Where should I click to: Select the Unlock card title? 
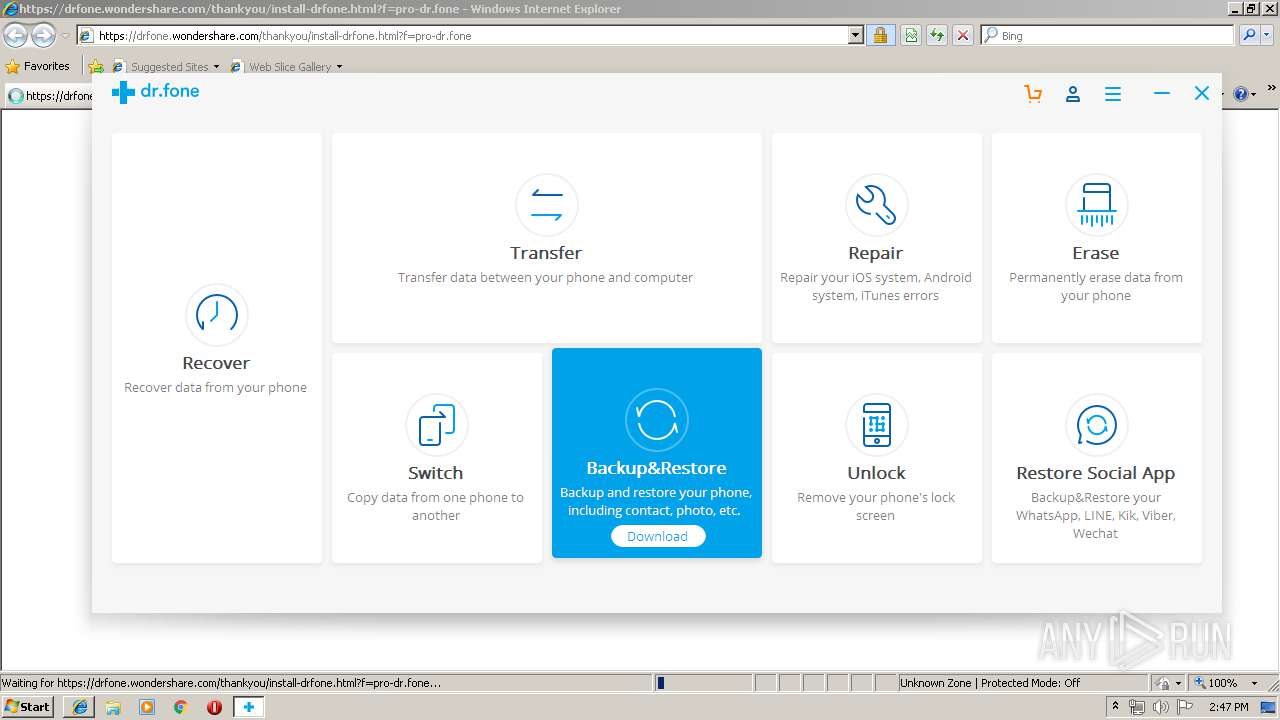[x=876, y=473]
